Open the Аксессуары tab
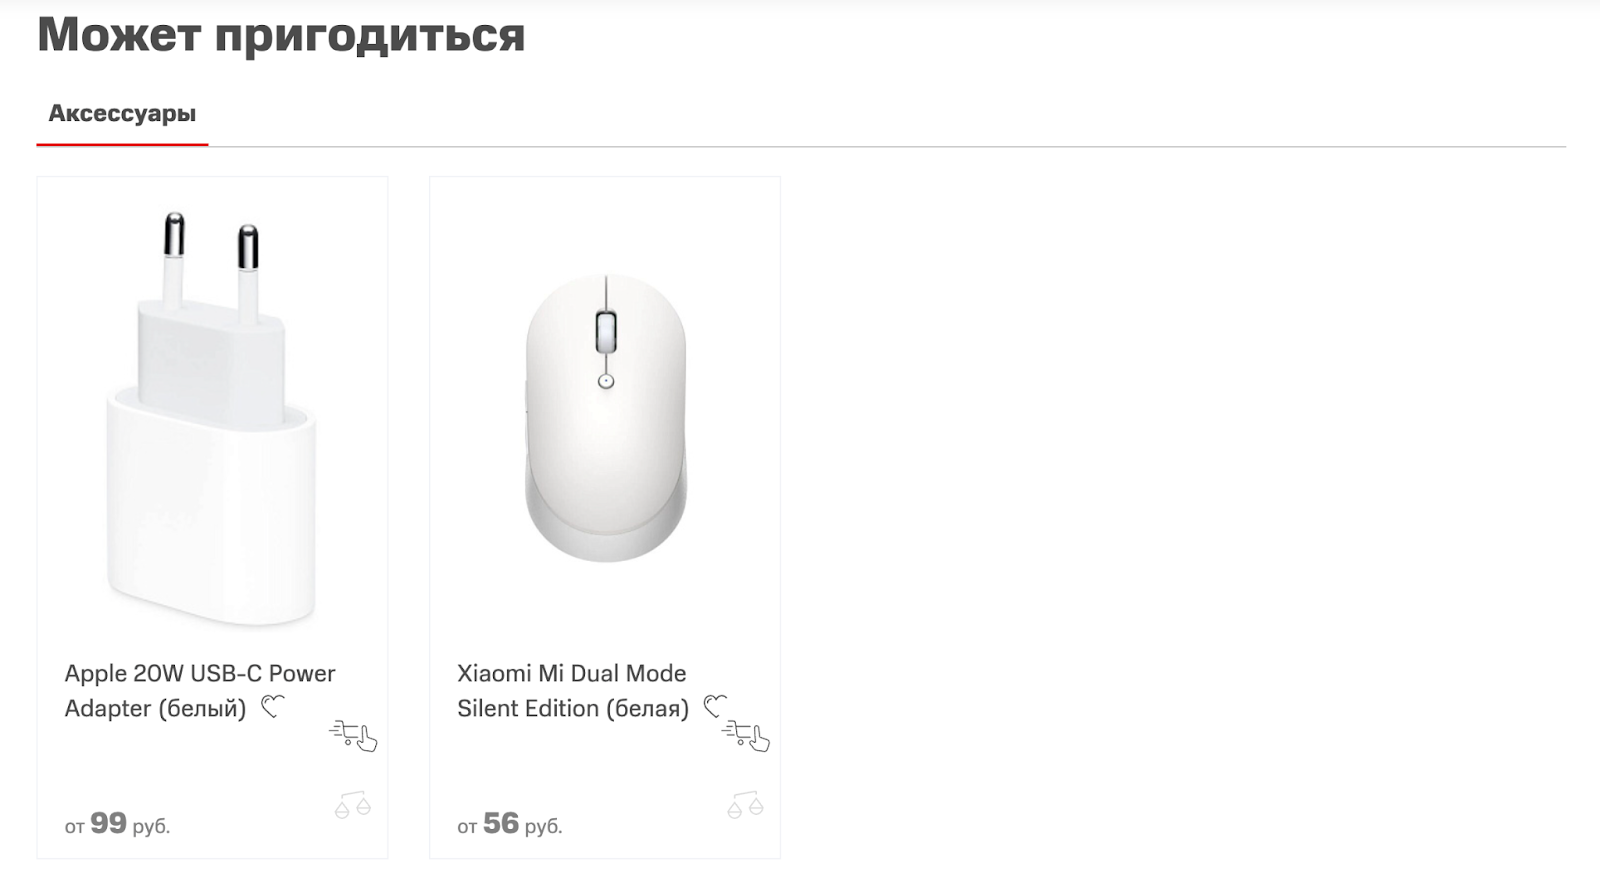Image resolution: width=1600 pixels, height=886 pixels. [122, 114]
